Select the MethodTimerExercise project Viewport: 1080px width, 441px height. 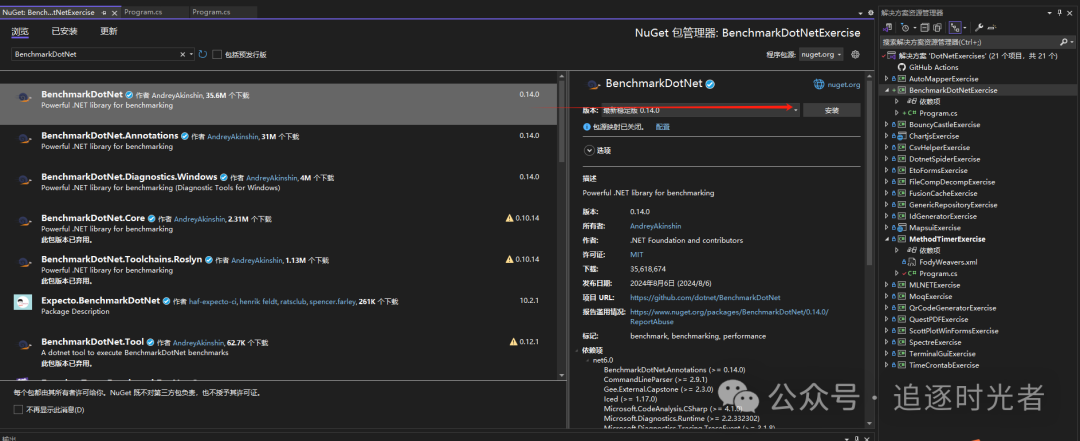pos(947,239)
